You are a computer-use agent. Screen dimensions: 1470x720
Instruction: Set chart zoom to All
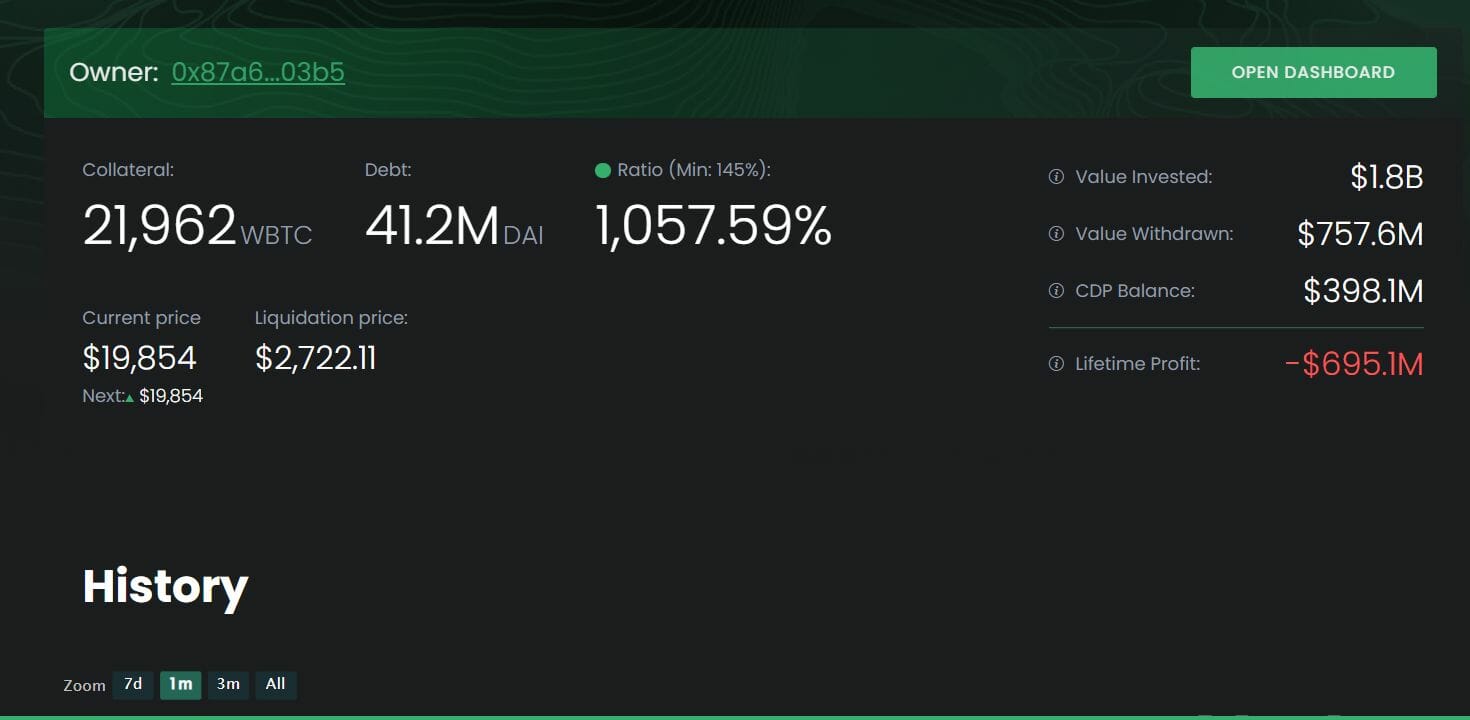[x=276, y=684]
